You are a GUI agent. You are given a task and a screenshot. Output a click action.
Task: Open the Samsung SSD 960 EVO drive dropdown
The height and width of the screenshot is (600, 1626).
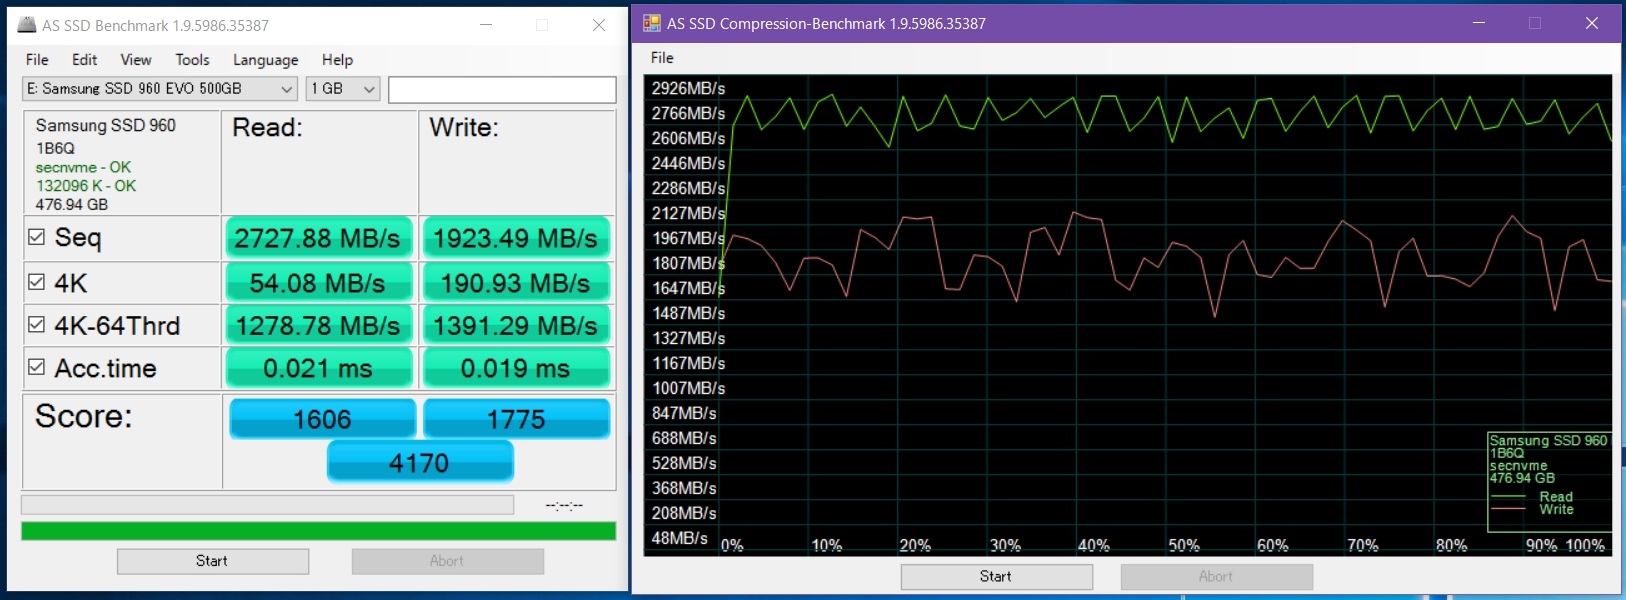click(160, 89)
